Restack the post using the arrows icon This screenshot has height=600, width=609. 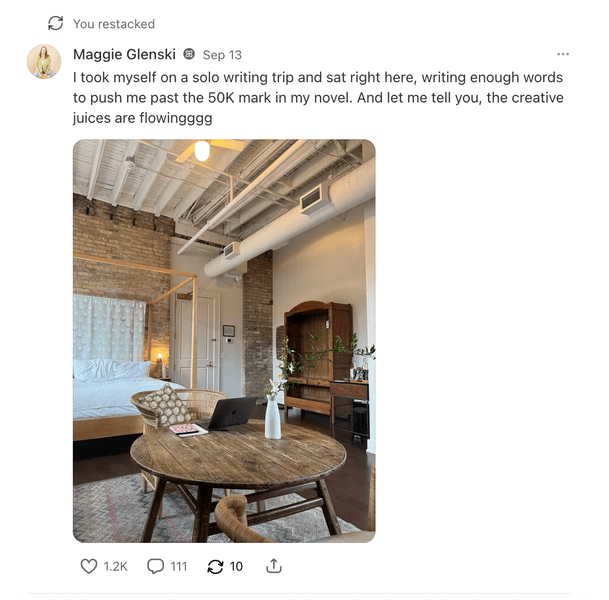[215, 566]
